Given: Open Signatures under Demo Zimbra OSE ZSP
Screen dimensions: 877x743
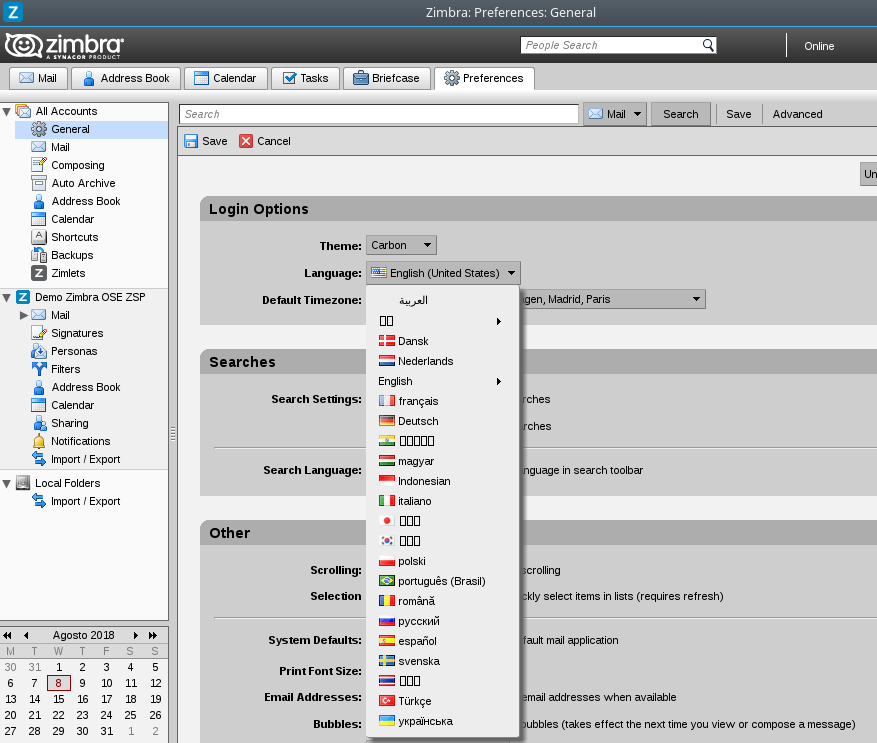Looking at the screenshot, I should click(x=77, y=333).
